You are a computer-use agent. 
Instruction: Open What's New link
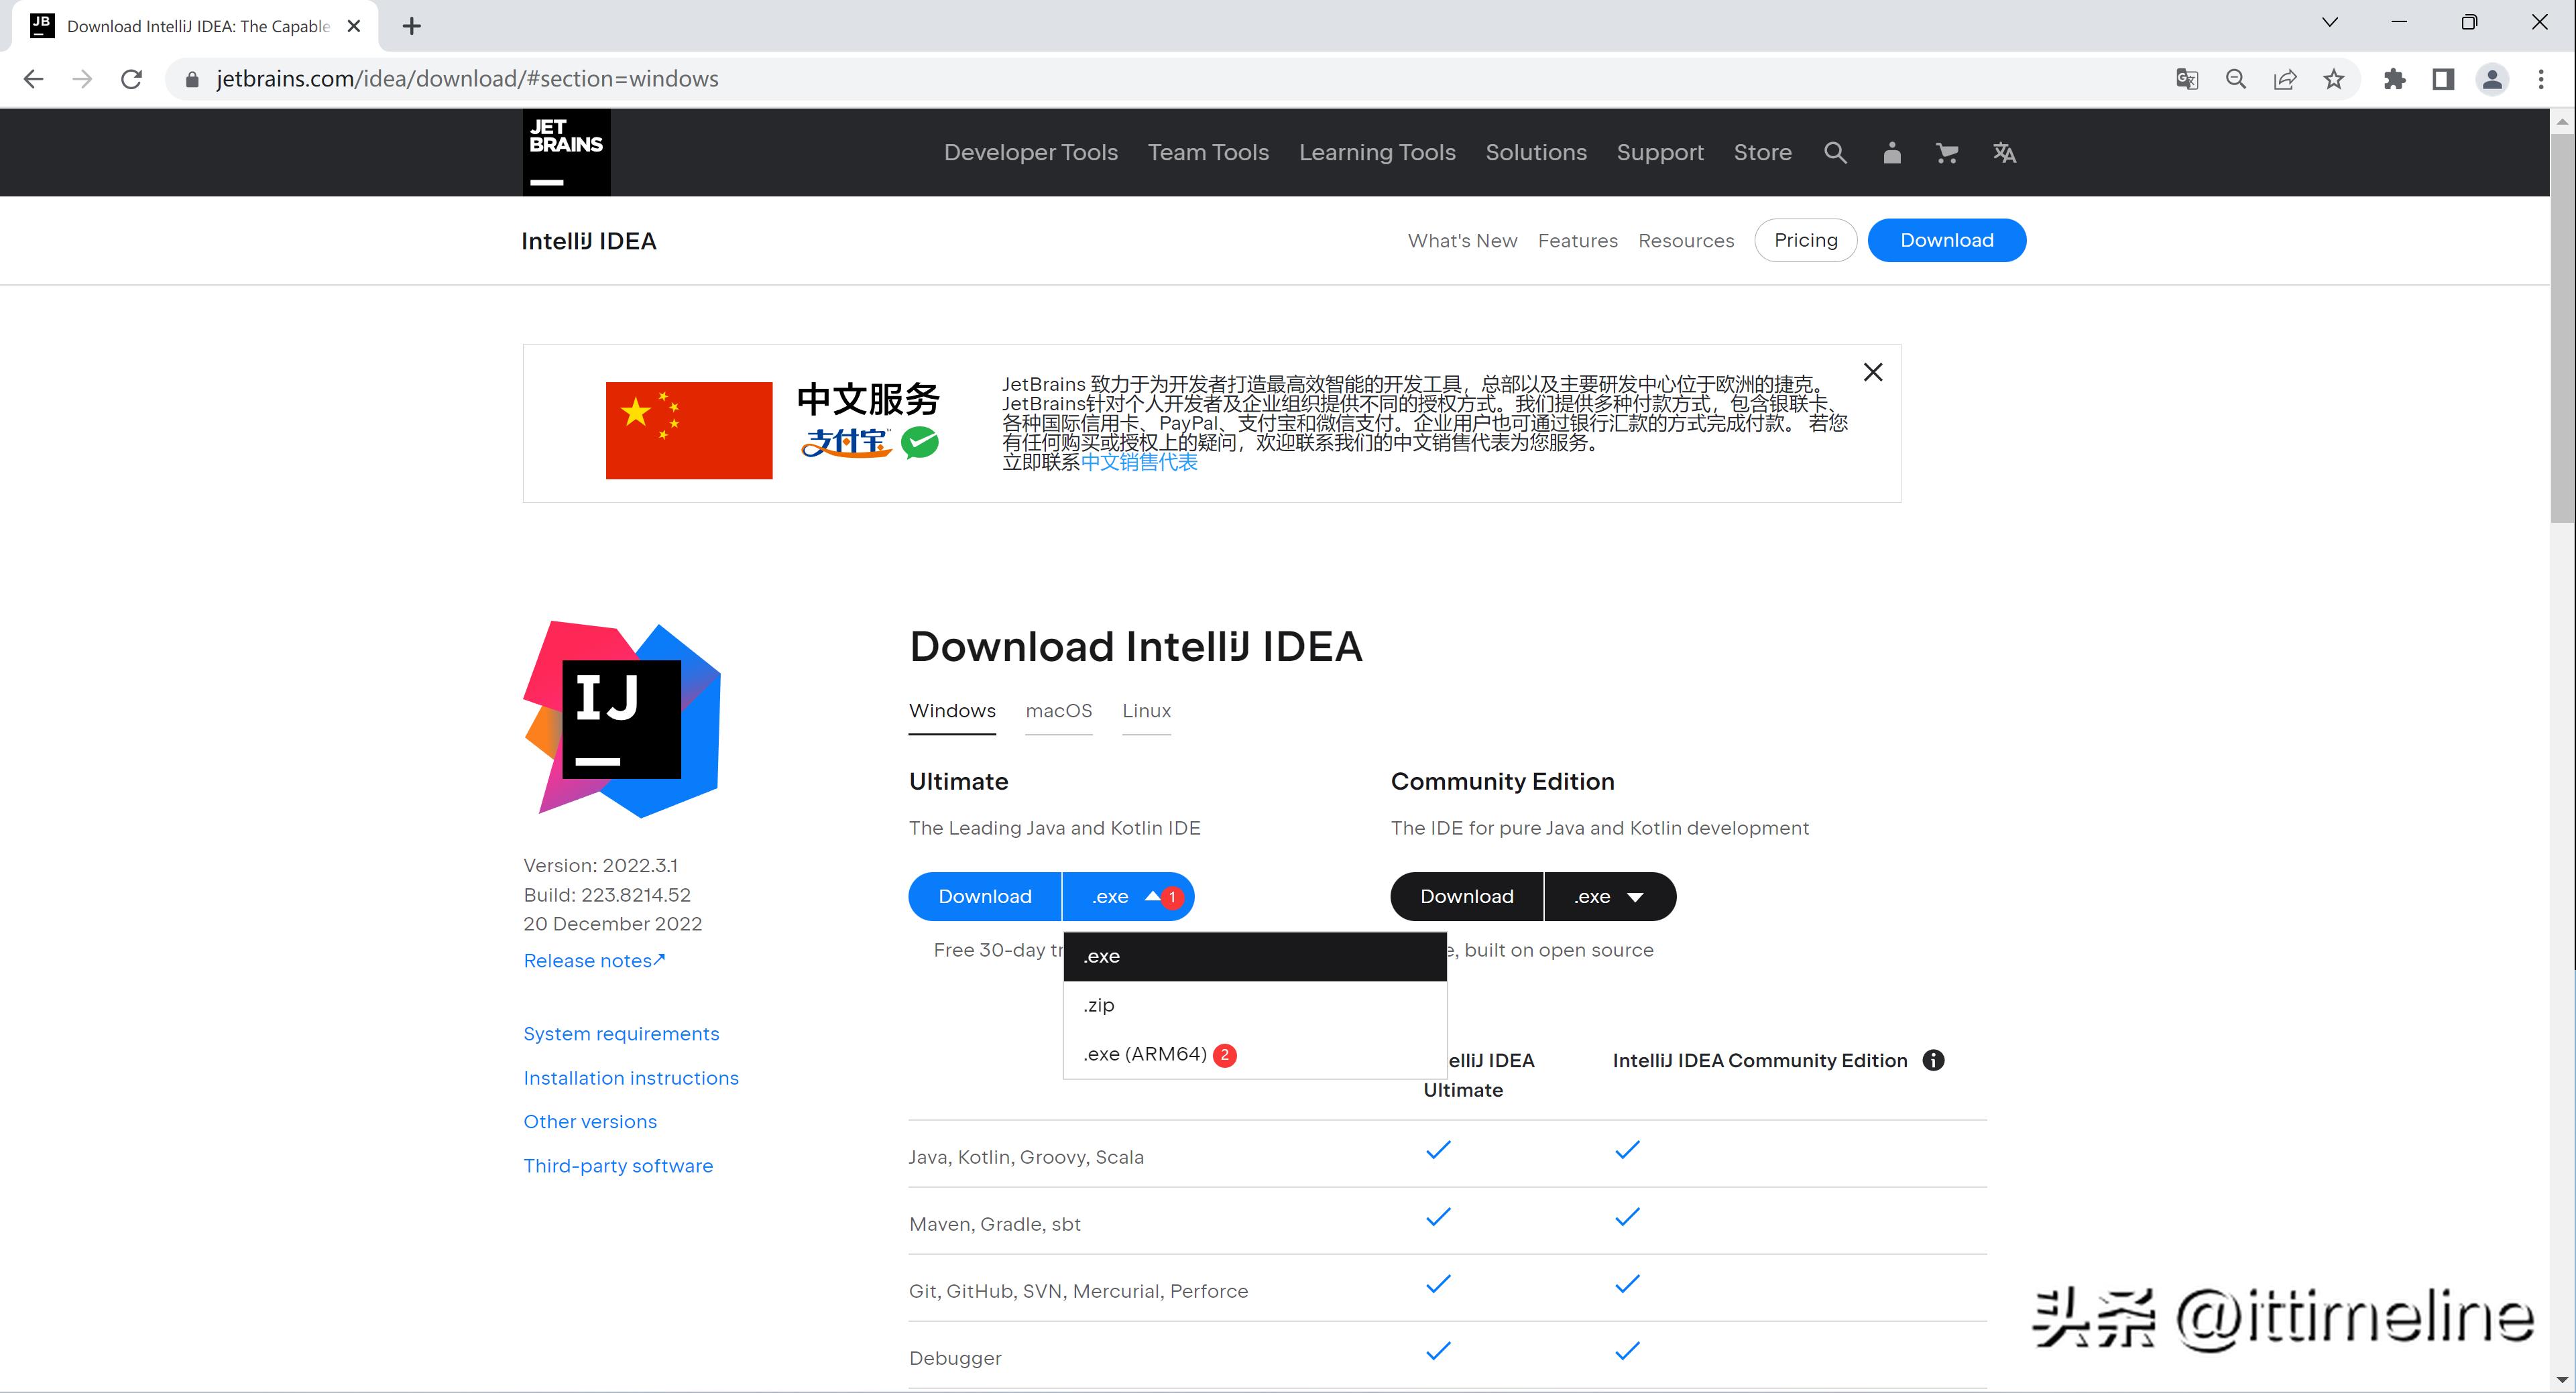[x=1462, y=241]
